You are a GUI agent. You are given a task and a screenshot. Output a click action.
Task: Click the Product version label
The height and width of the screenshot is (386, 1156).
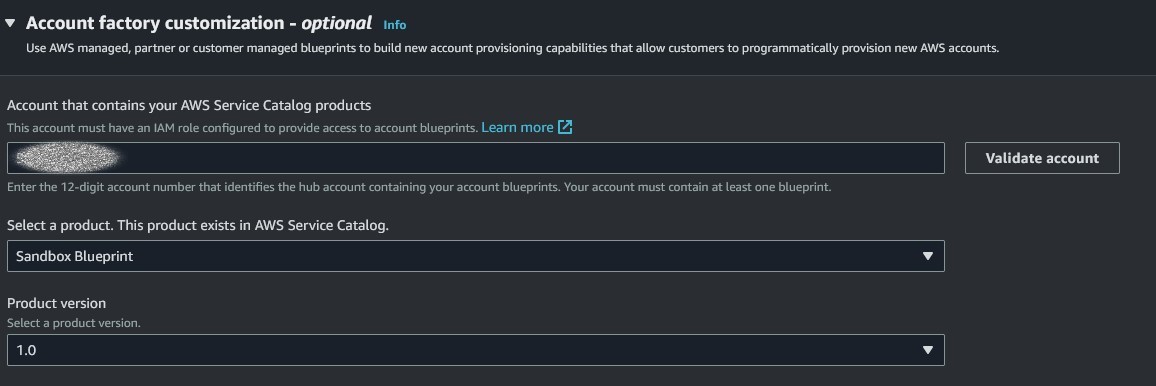coord(56,303)
